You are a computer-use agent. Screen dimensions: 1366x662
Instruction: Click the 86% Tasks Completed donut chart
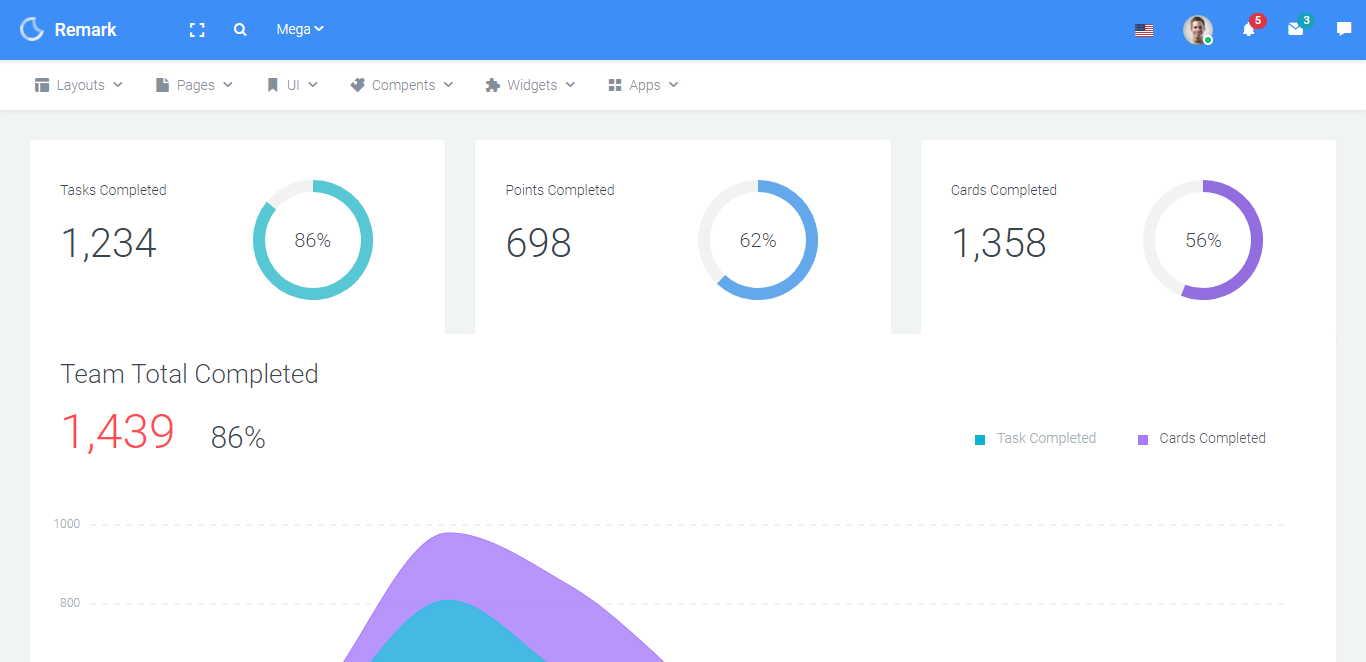coord(313,240)
